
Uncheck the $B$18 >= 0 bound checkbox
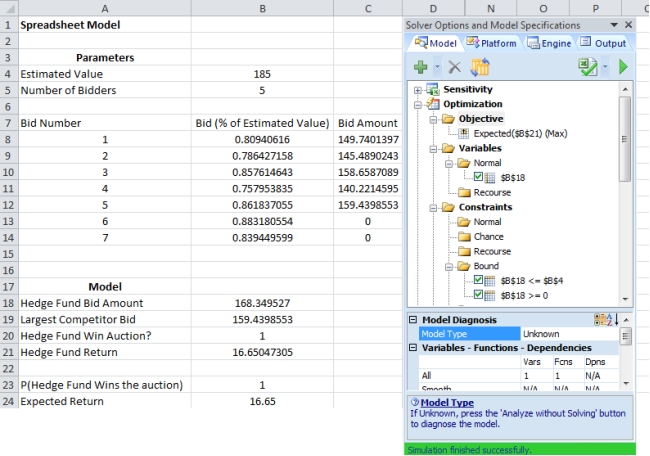(478, 295)
